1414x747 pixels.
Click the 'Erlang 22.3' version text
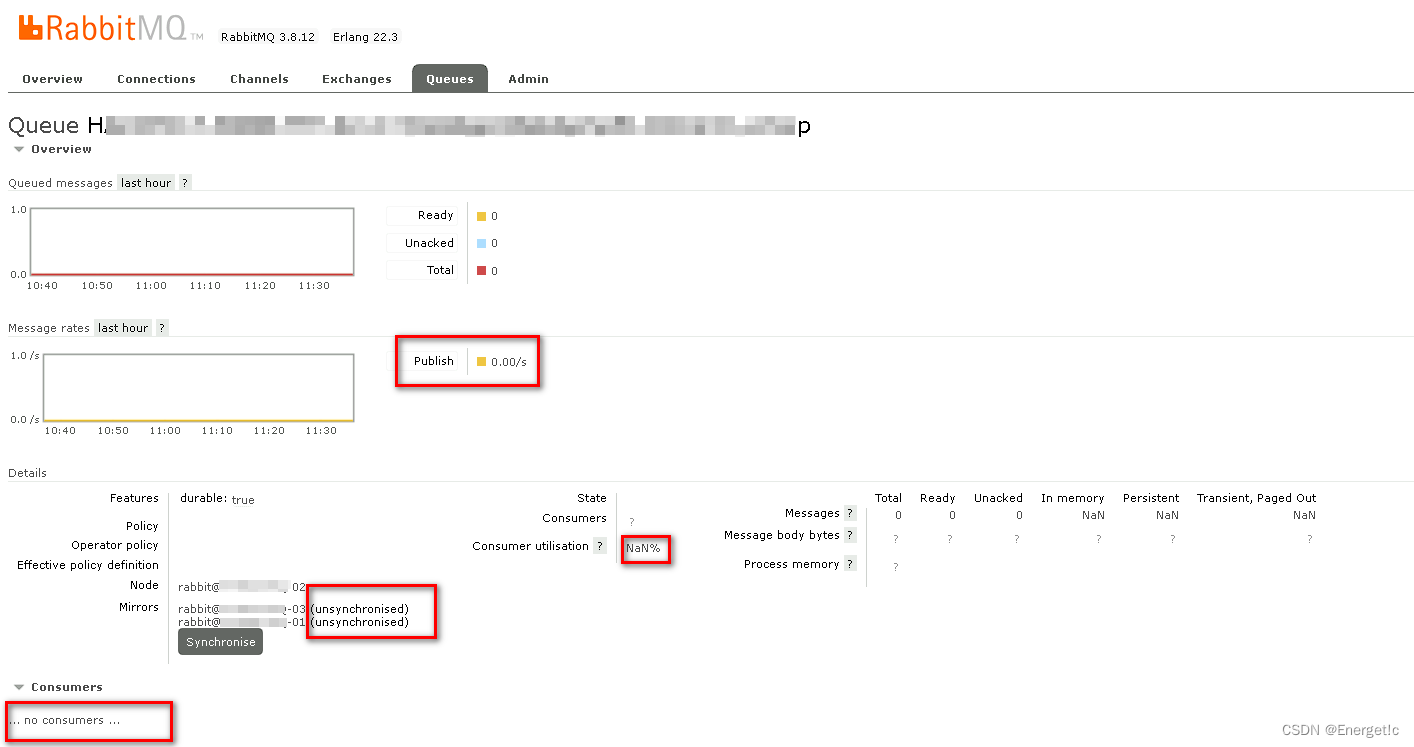click(x=365, y=37)
